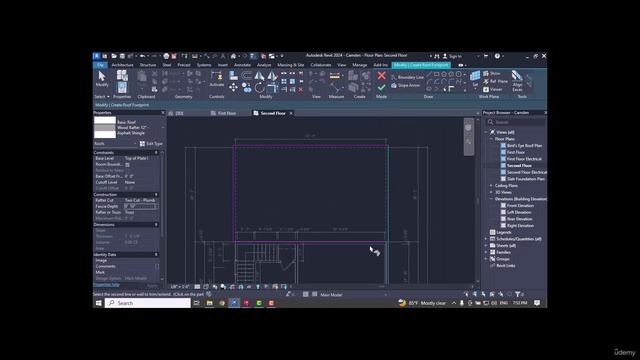Viewport: 640px width, 360px height.
Task: Select the Trim/Extend to Corner tool
Action: tap(272, 87)
